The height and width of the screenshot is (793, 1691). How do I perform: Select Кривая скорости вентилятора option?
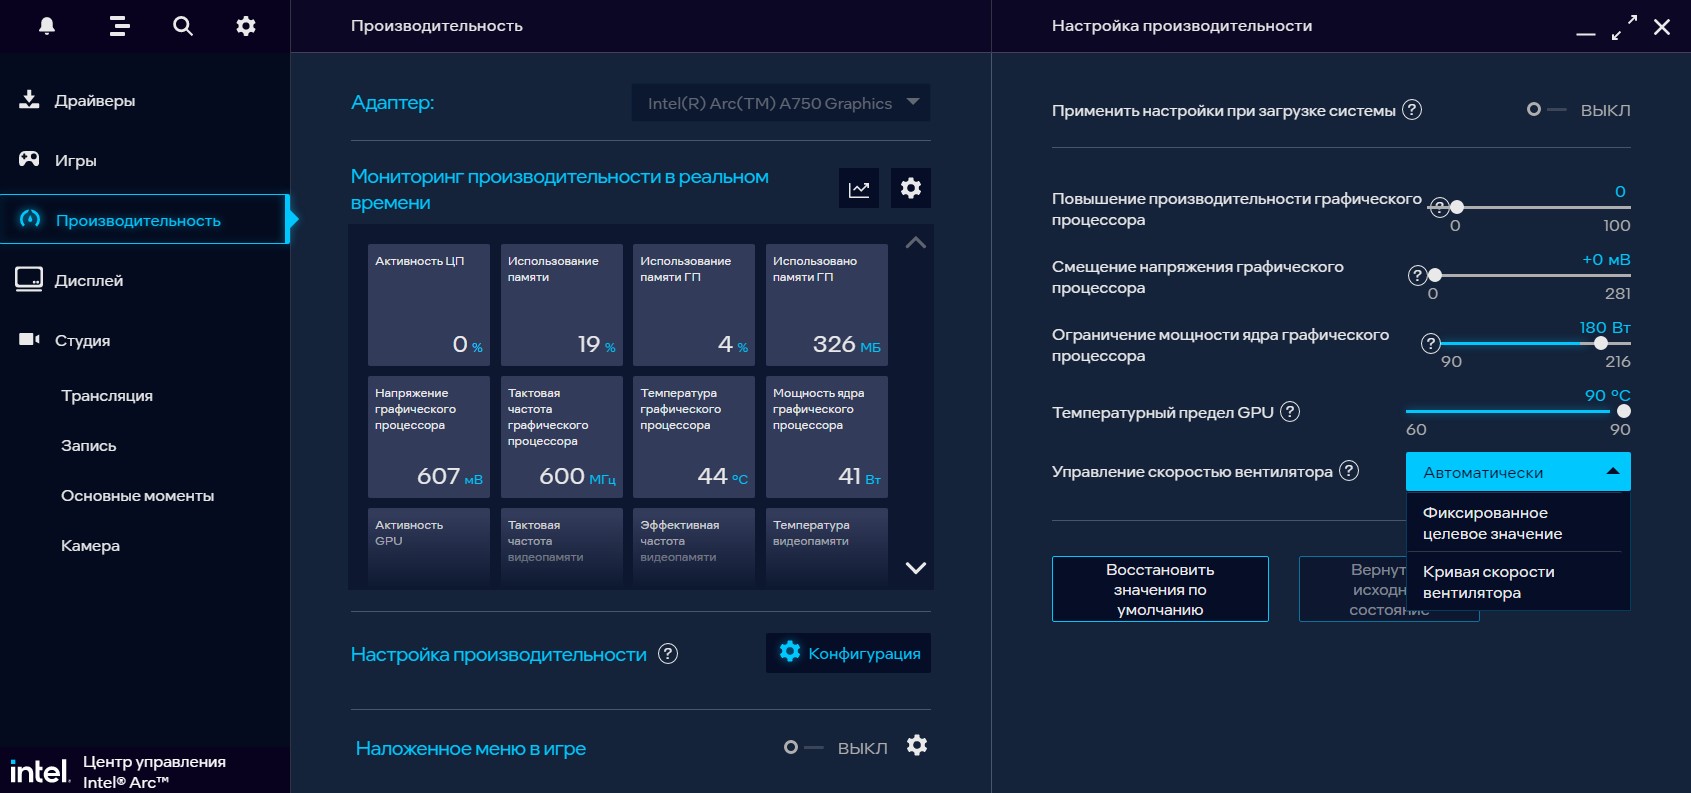pos(1518,582)
